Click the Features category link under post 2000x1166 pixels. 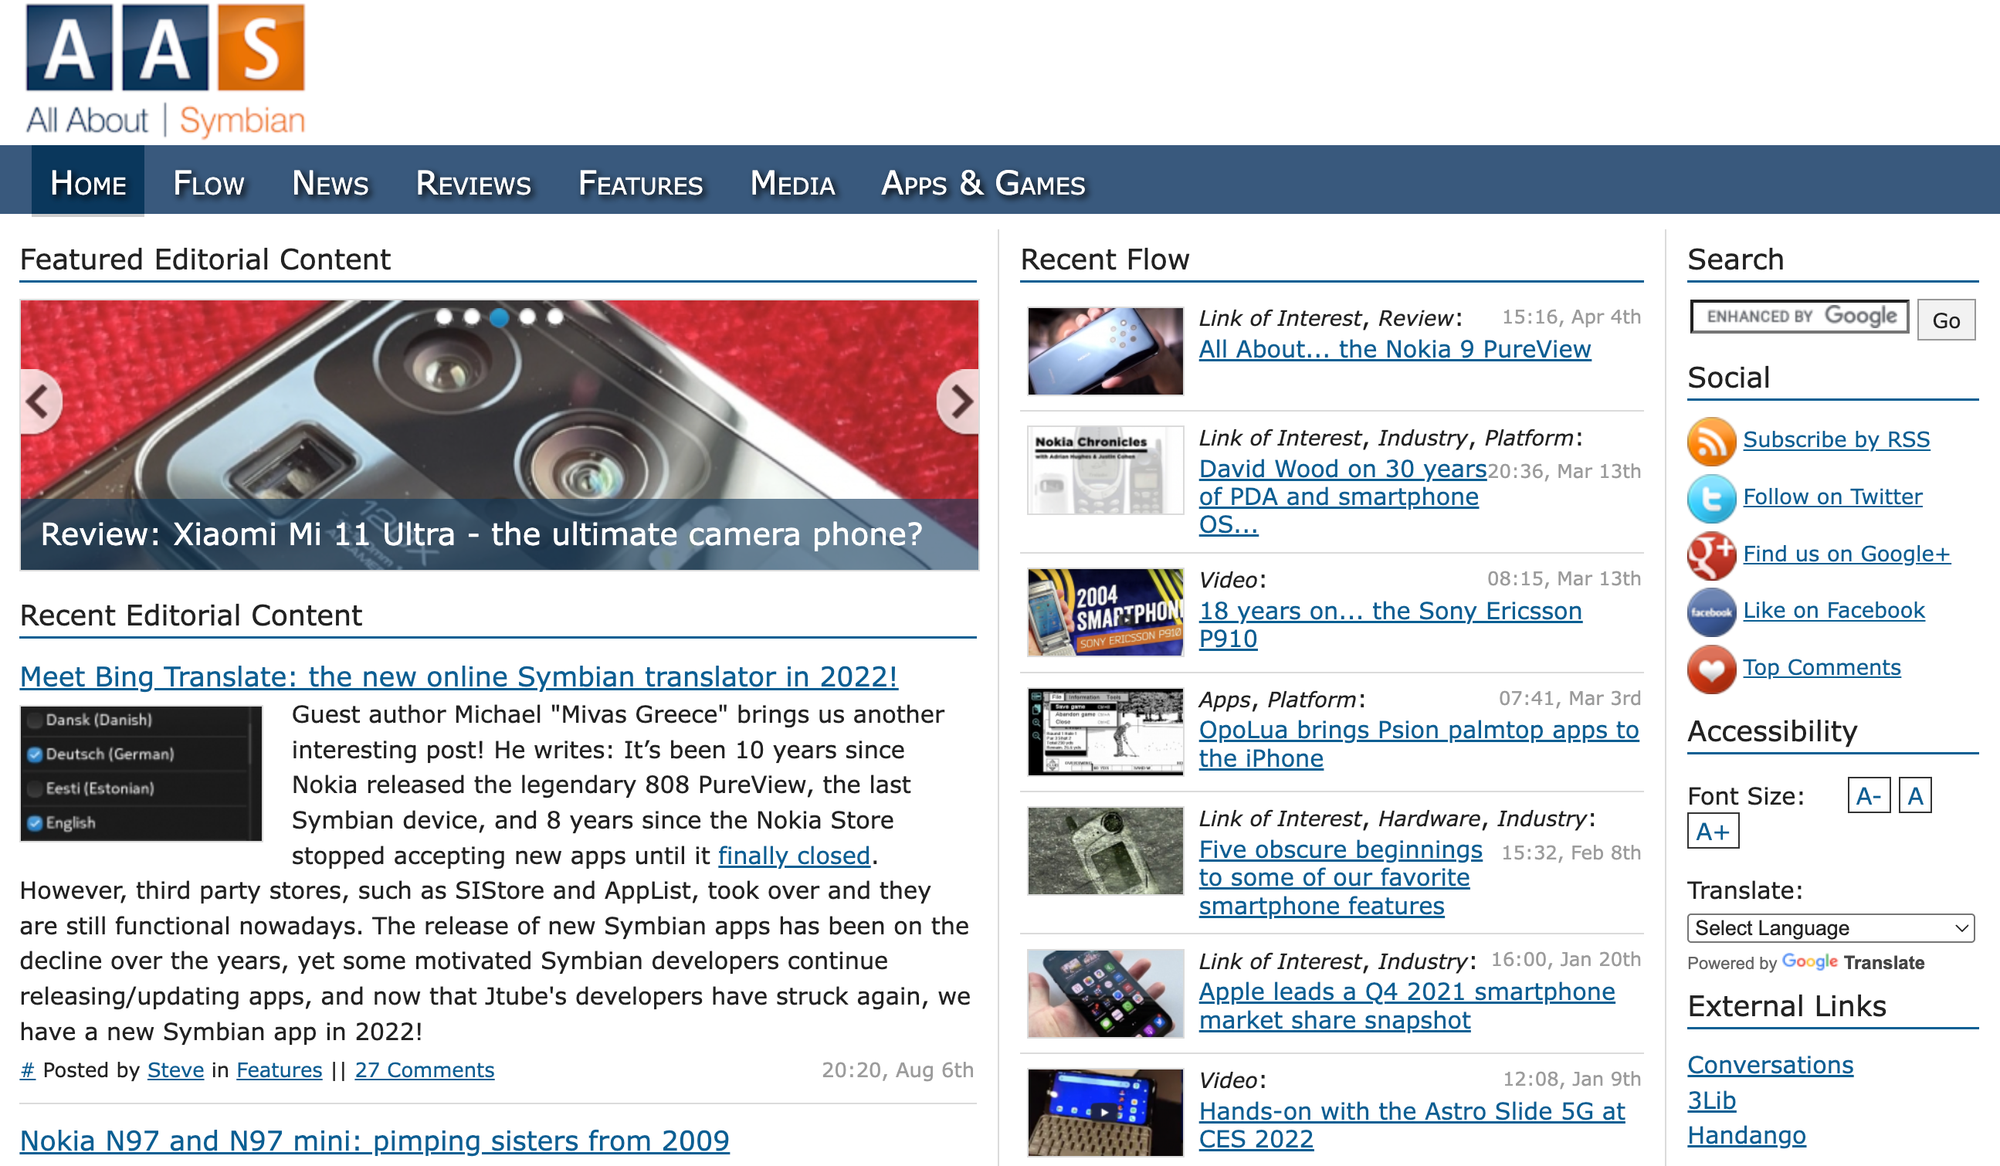(x=279, y=1070)
